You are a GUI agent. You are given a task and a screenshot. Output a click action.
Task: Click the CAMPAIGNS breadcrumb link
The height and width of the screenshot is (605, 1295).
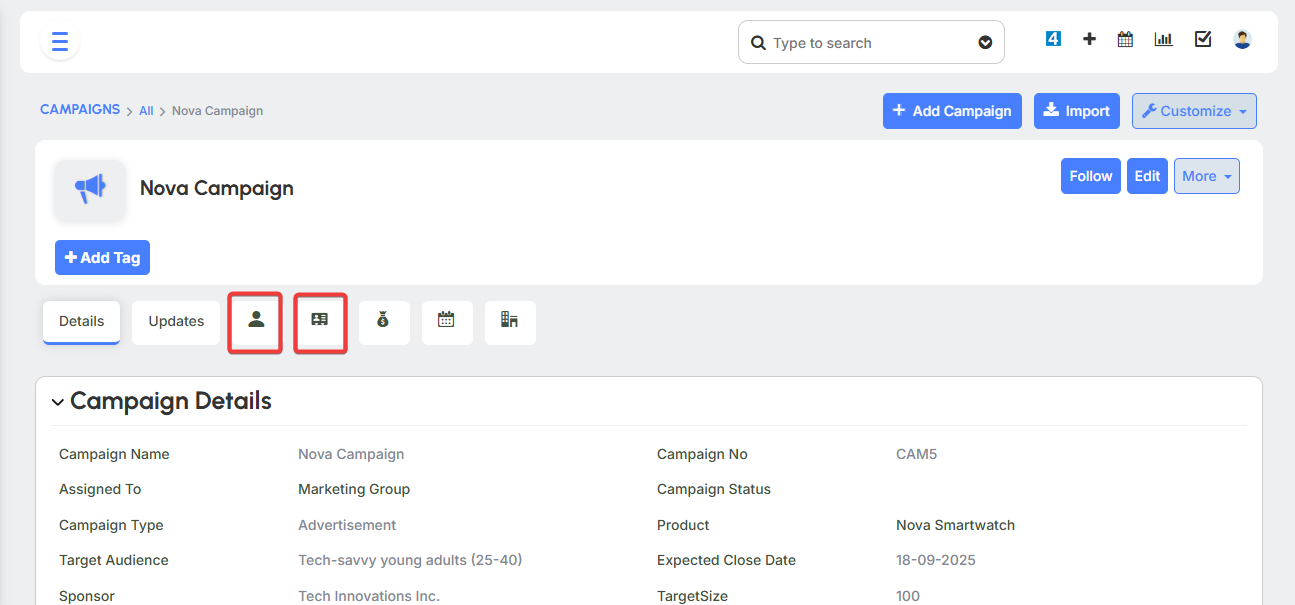80,109
